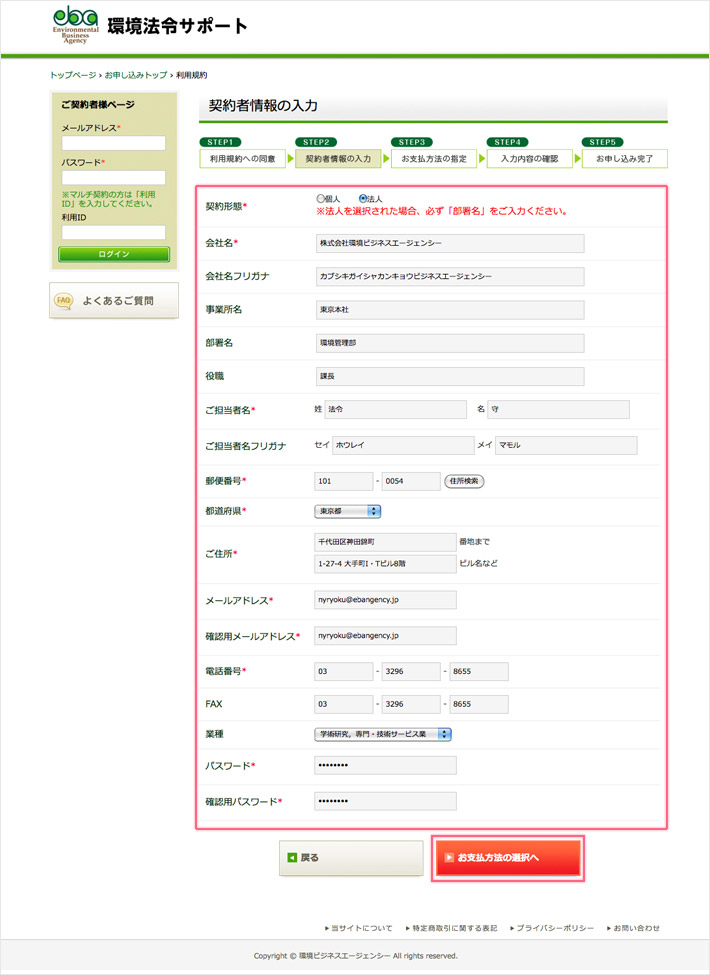Select the 法人 radio button

[x=363, y=199]
